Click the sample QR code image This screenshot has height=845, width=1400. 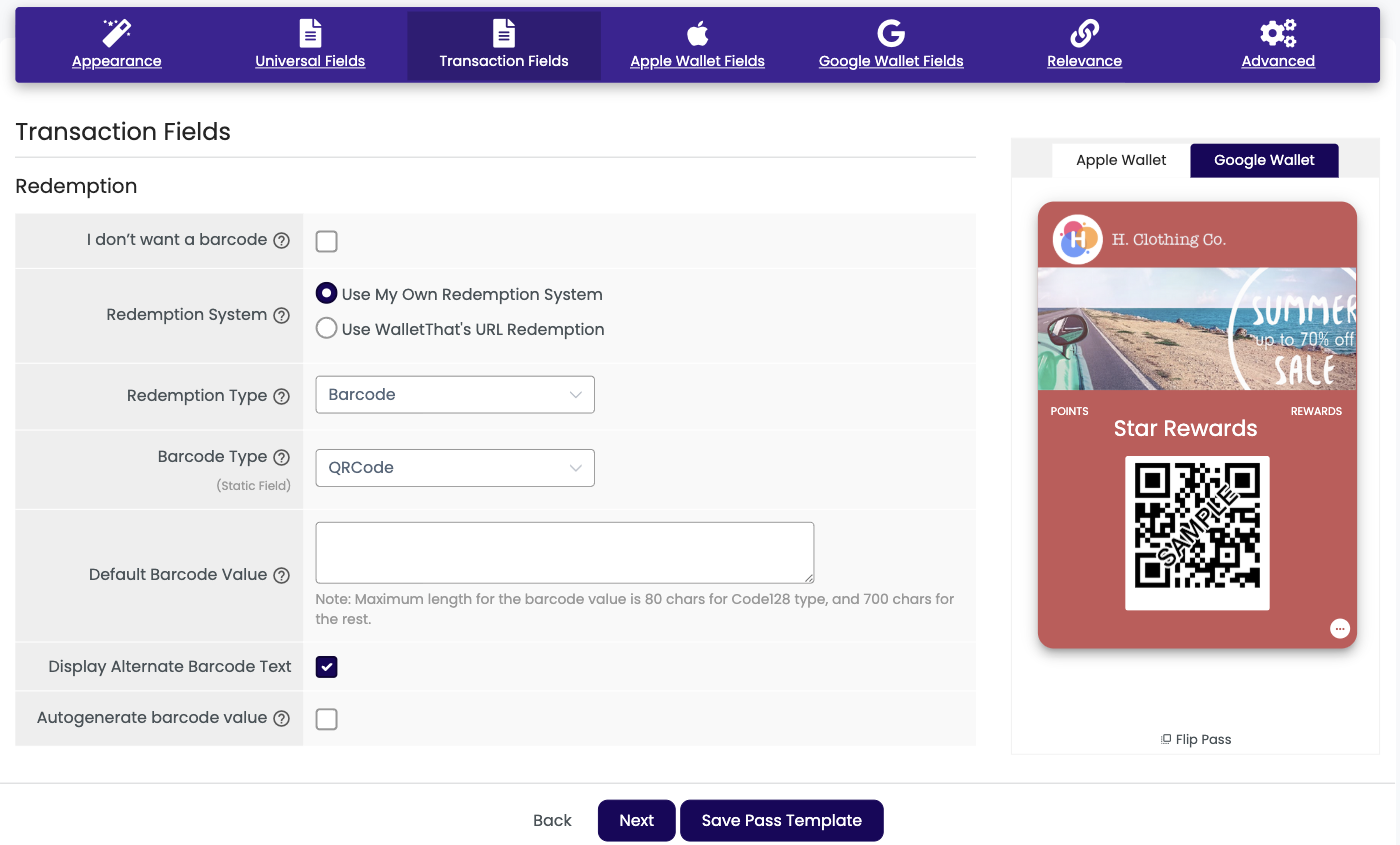tap(1197, 533)
